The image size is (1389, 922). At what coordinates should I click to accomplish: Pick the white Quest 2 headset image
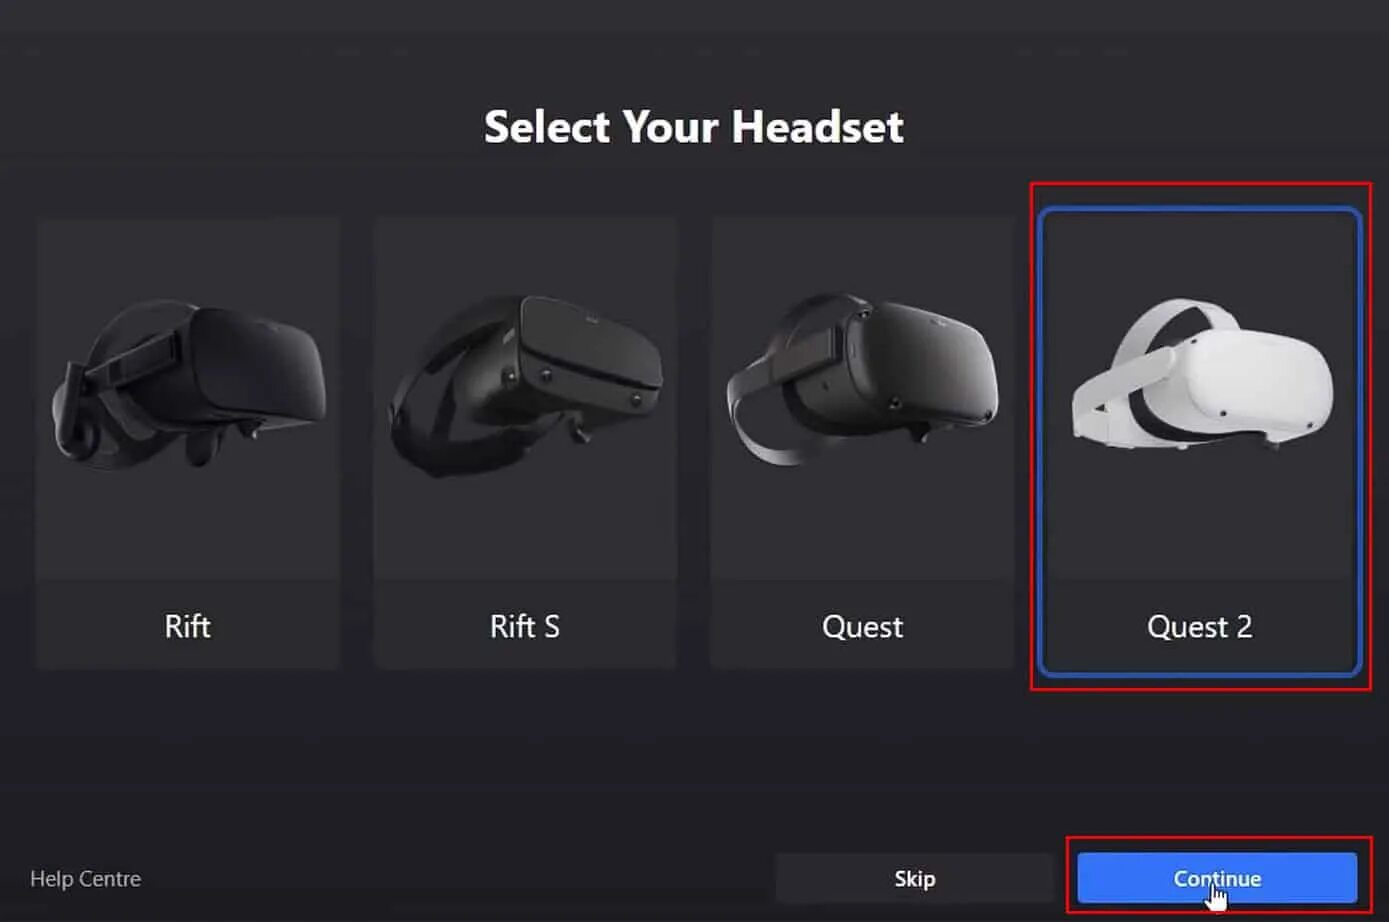click(1201, 372)
